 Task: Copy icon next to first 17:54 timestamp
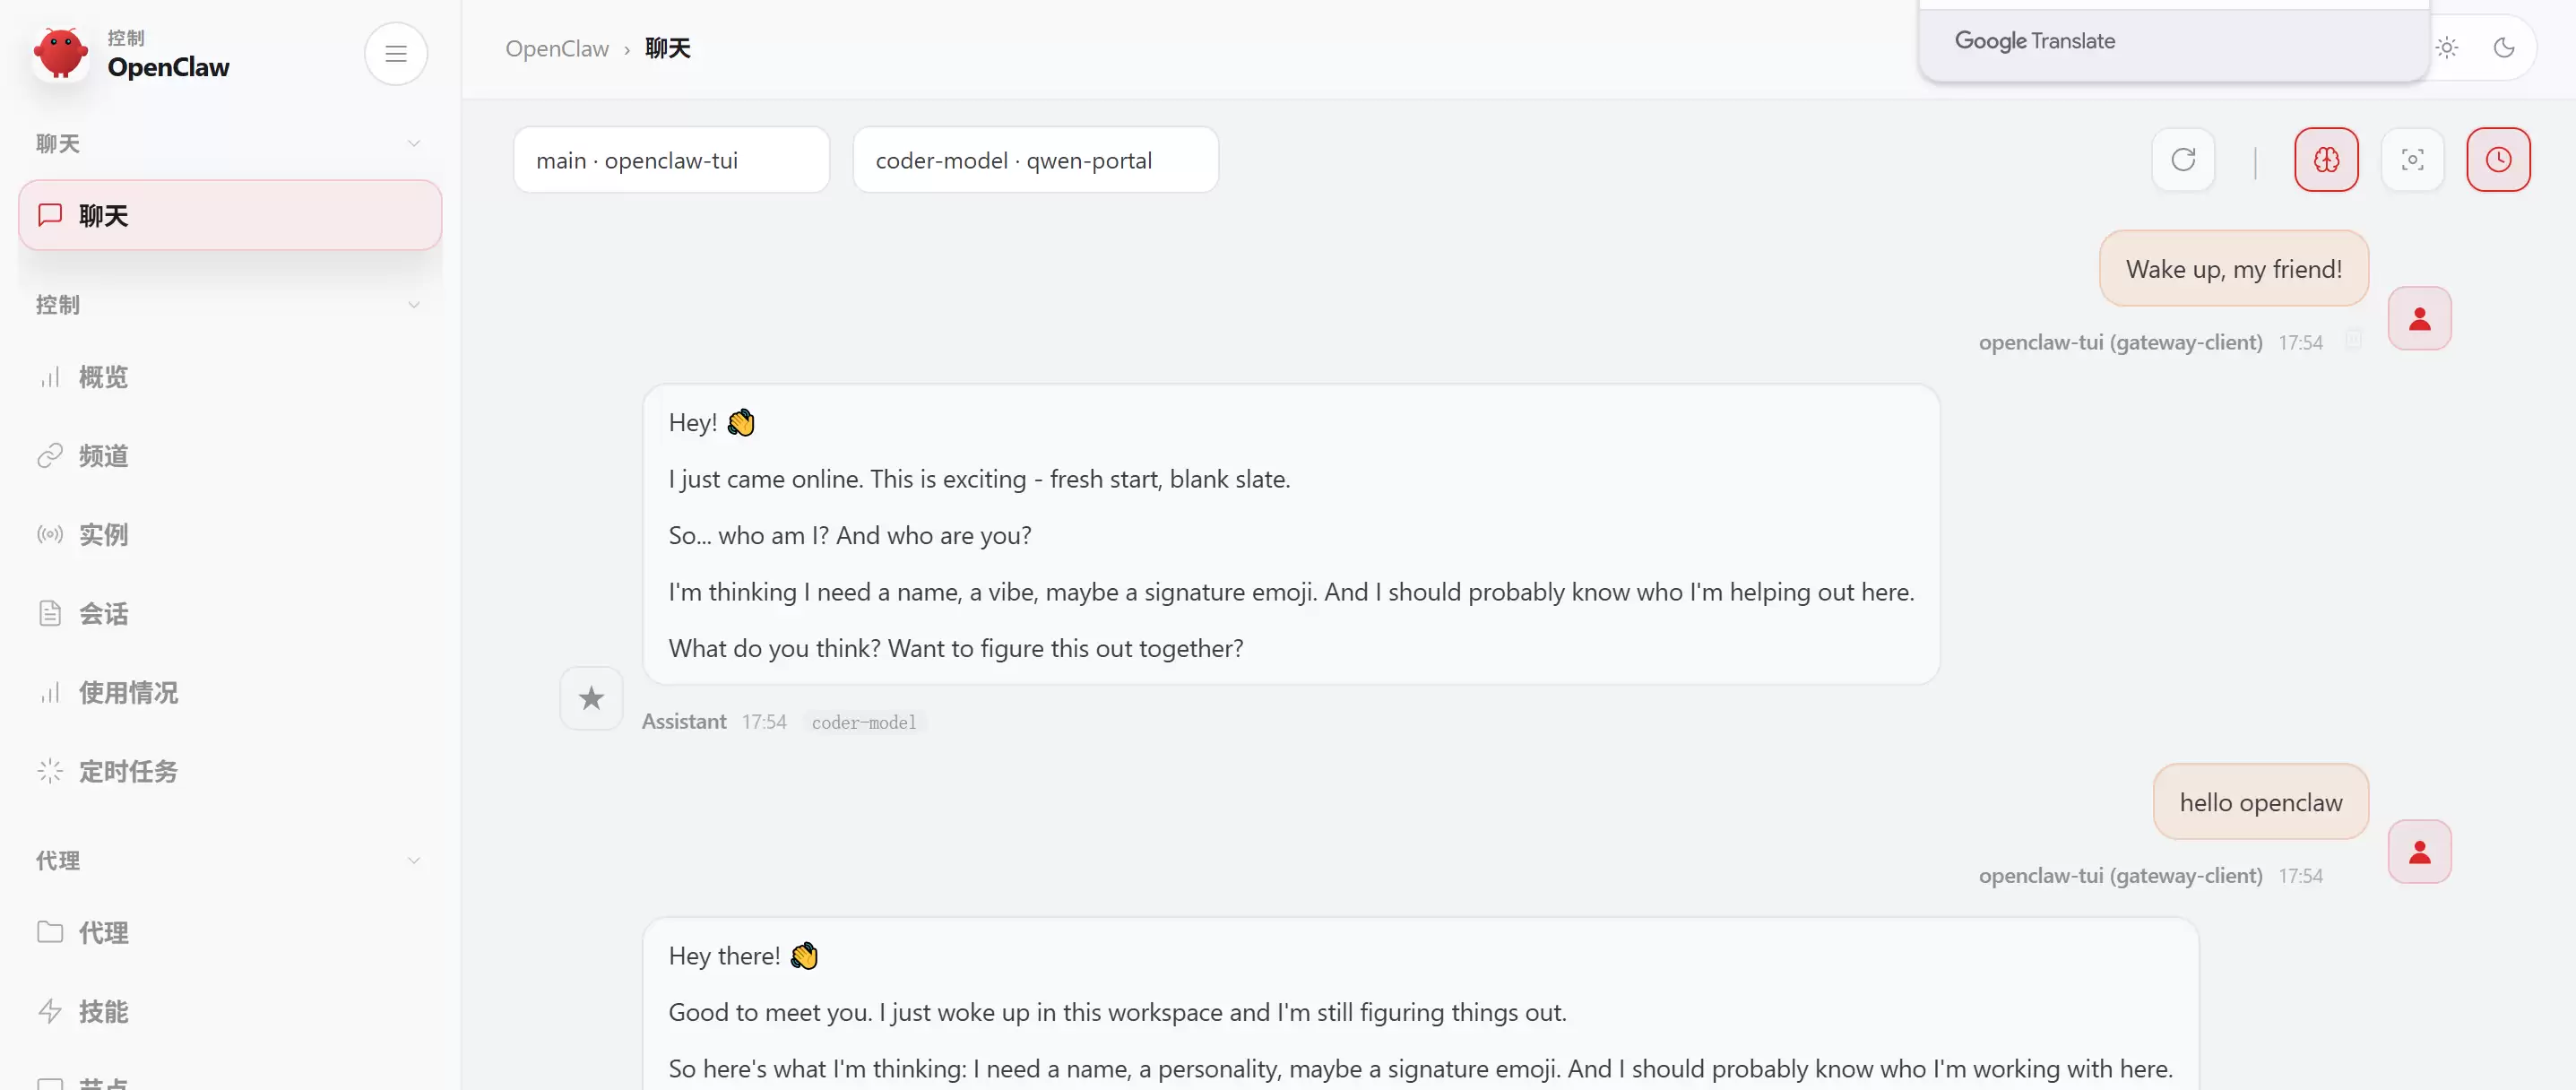2353,340
